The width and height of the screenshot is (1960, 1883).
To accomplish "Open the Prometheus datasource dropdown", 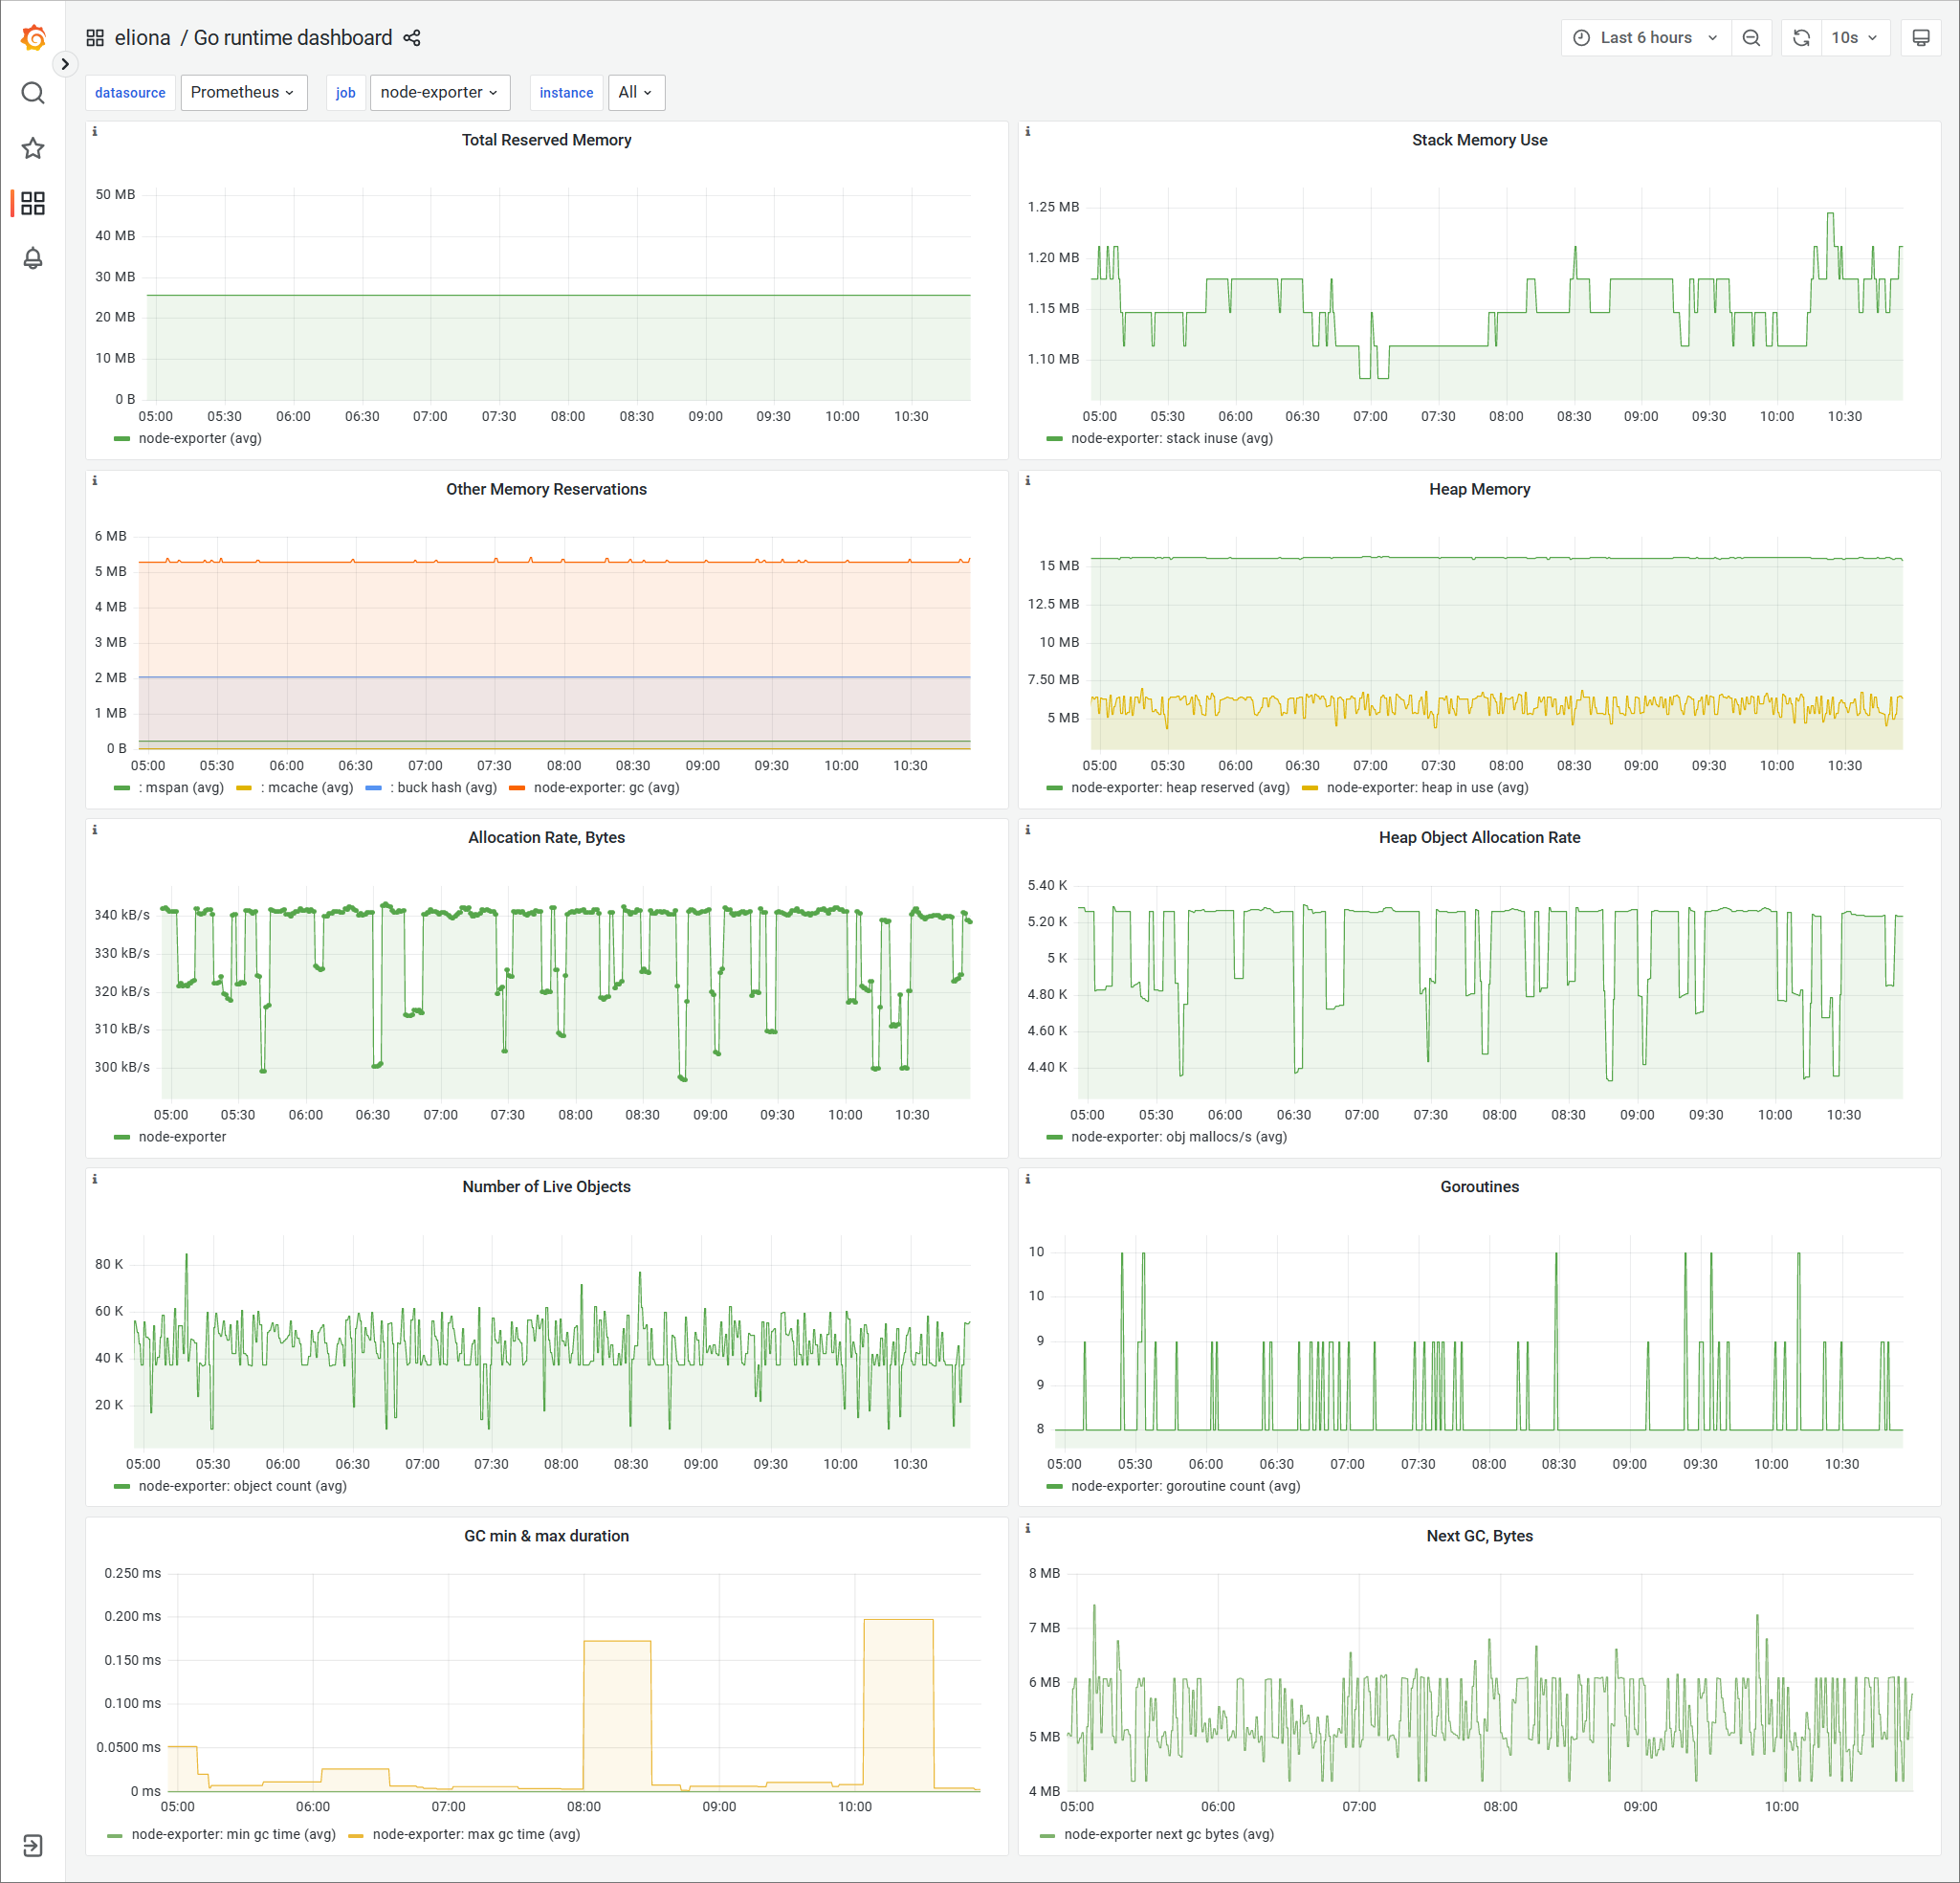I will pyautogui.click(x=243, y=92).
